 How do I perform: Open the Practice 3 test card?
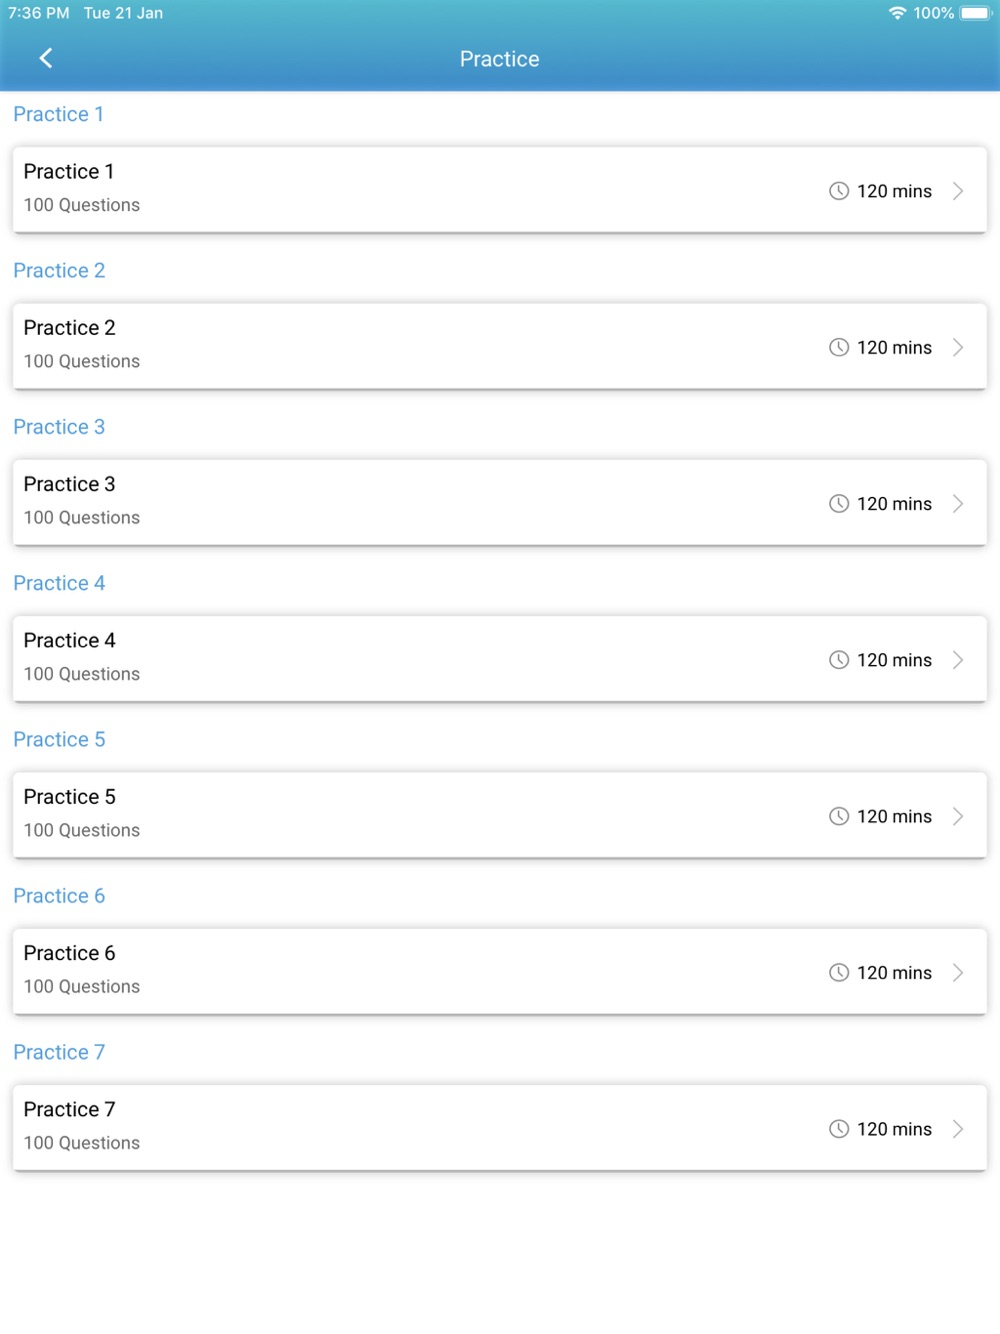pyautogui.click(x=500, y=503)
